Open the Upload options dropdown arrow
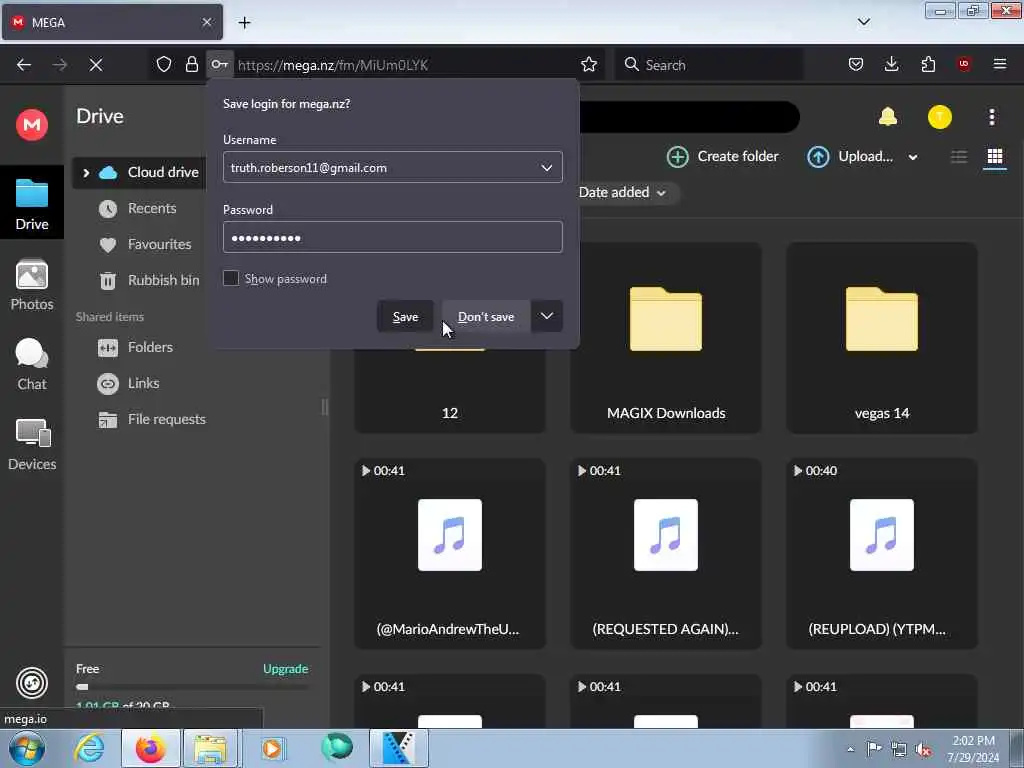The width and height of the screenshot is (1024, 768). point(913,157)
